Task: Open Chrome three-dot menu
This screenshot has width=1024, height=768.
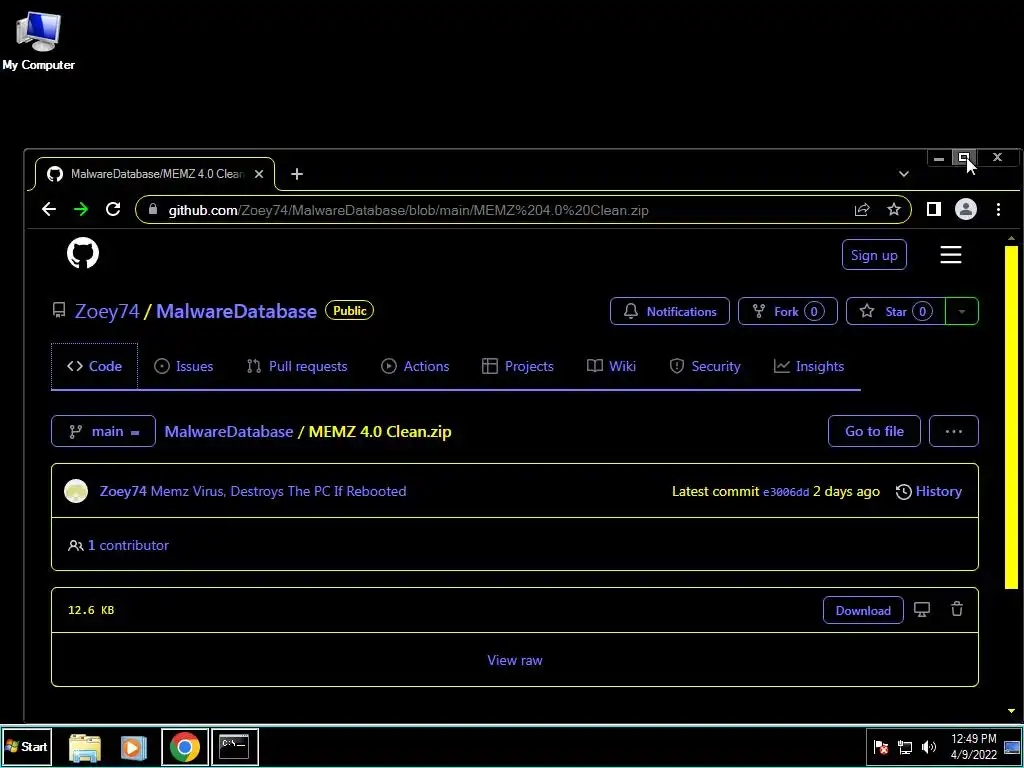Action: coord(999,210)
